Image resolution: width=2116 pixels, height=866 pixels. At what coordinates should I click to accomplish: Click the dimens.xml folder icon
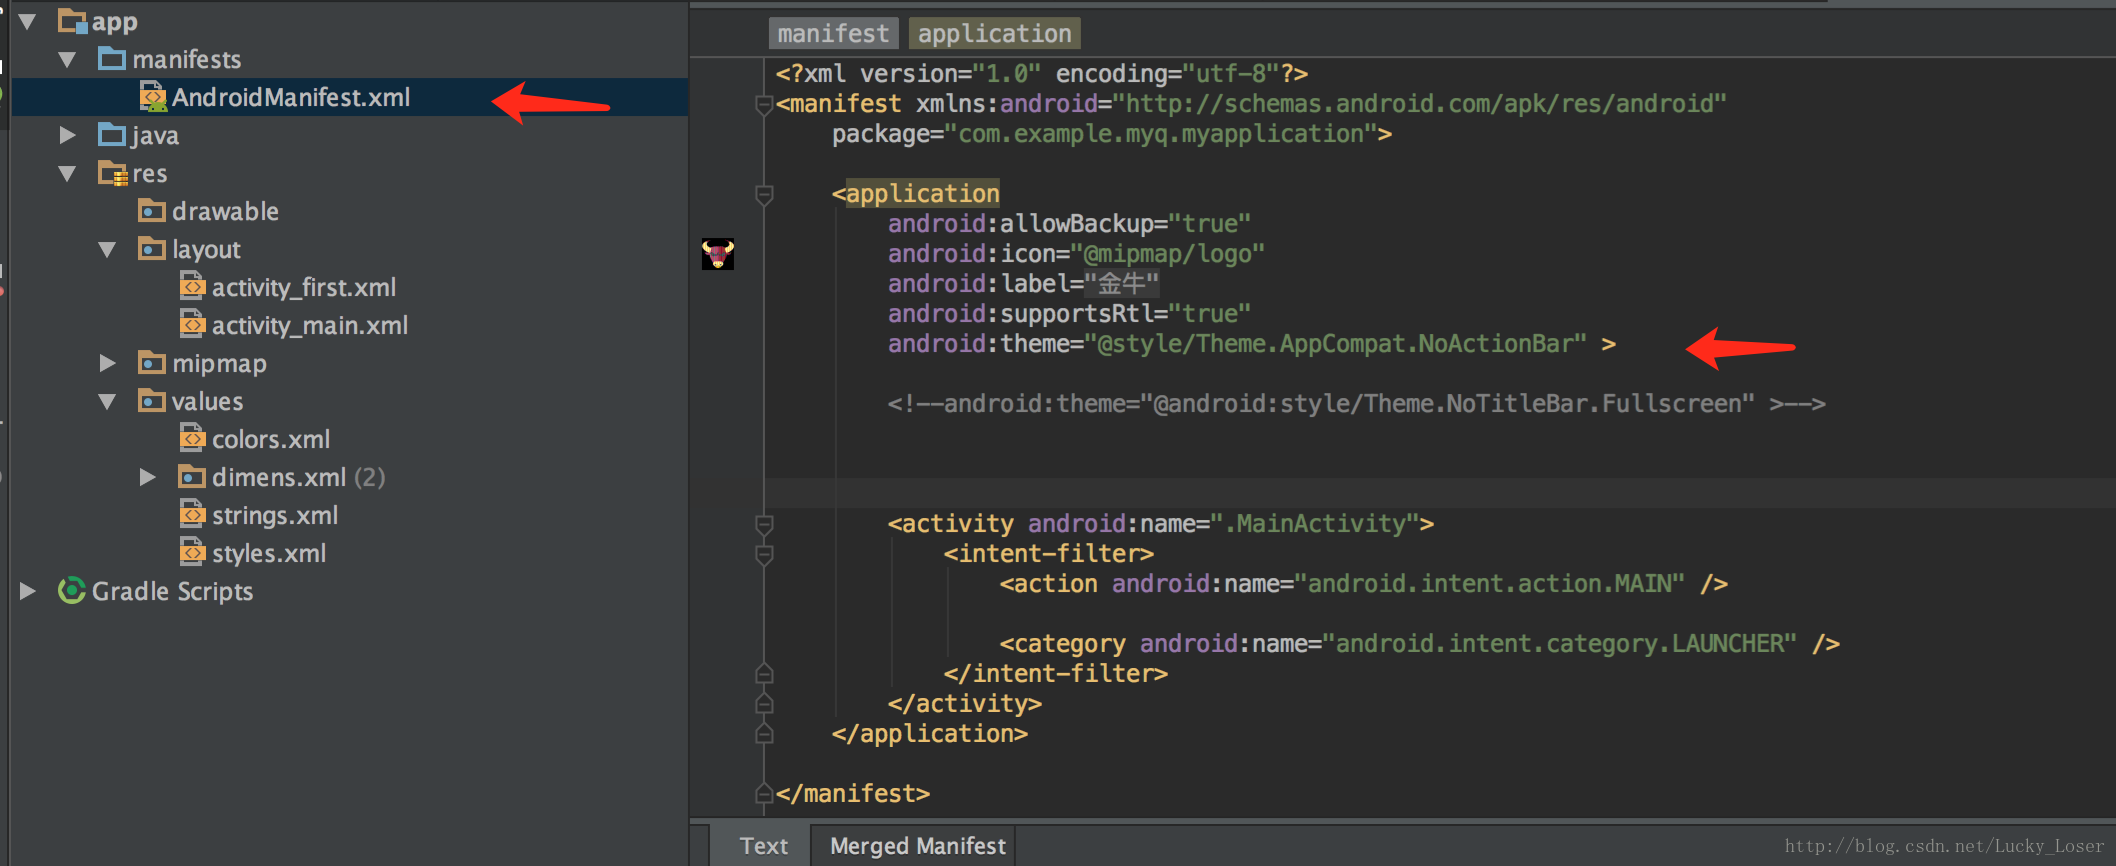(192, 477)
